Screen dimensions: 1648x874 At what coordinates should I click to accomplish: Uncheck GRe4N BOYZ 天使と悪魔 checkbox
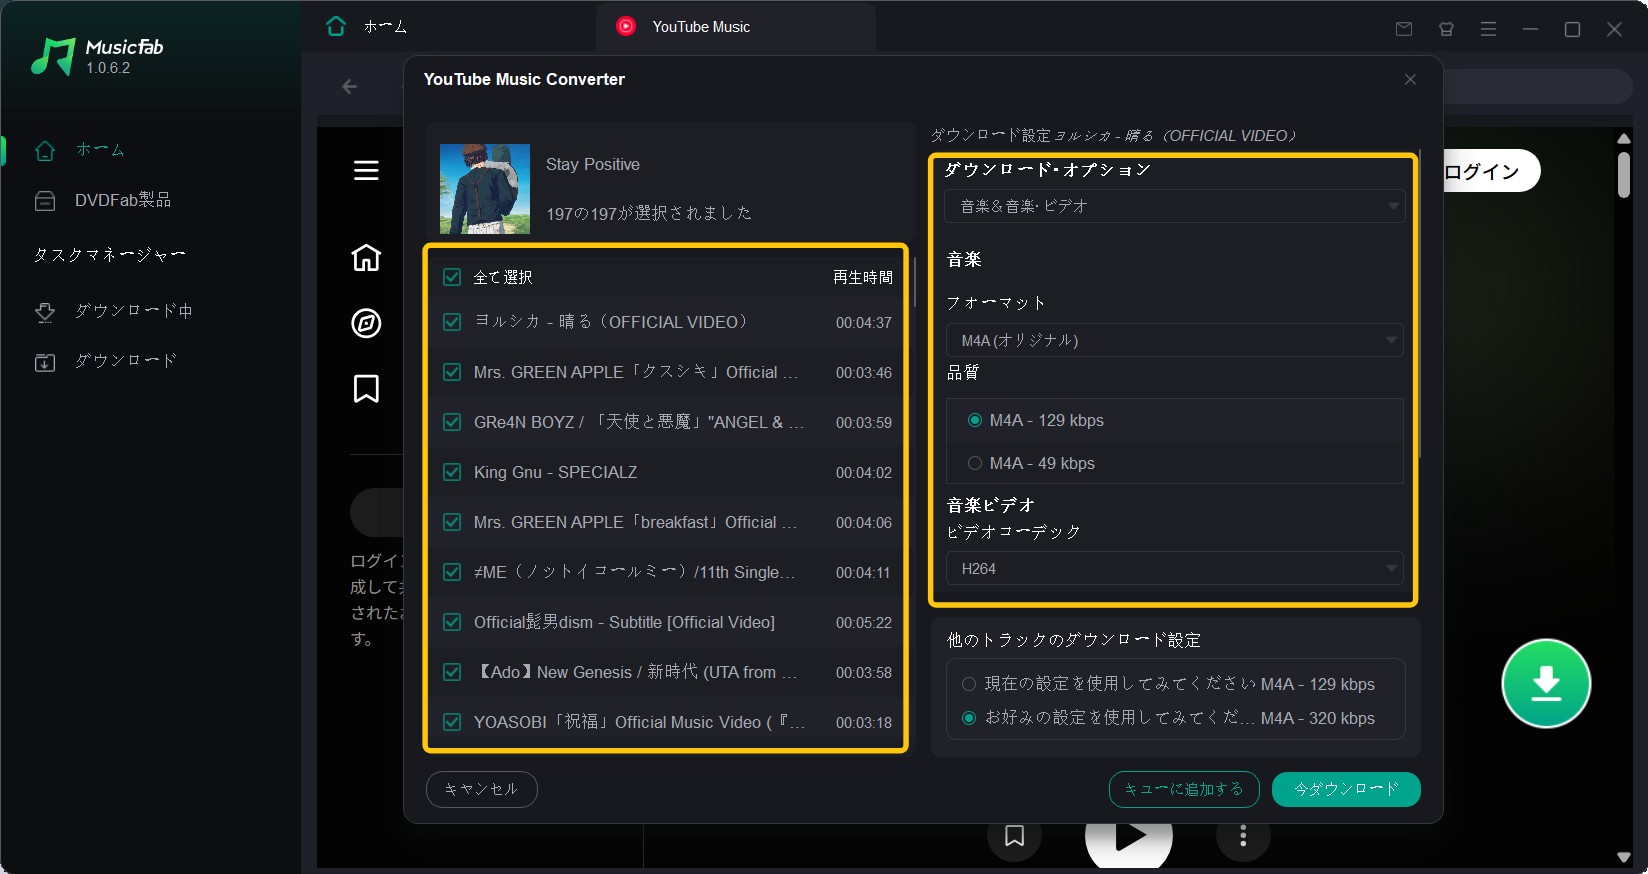coord(452,422)
